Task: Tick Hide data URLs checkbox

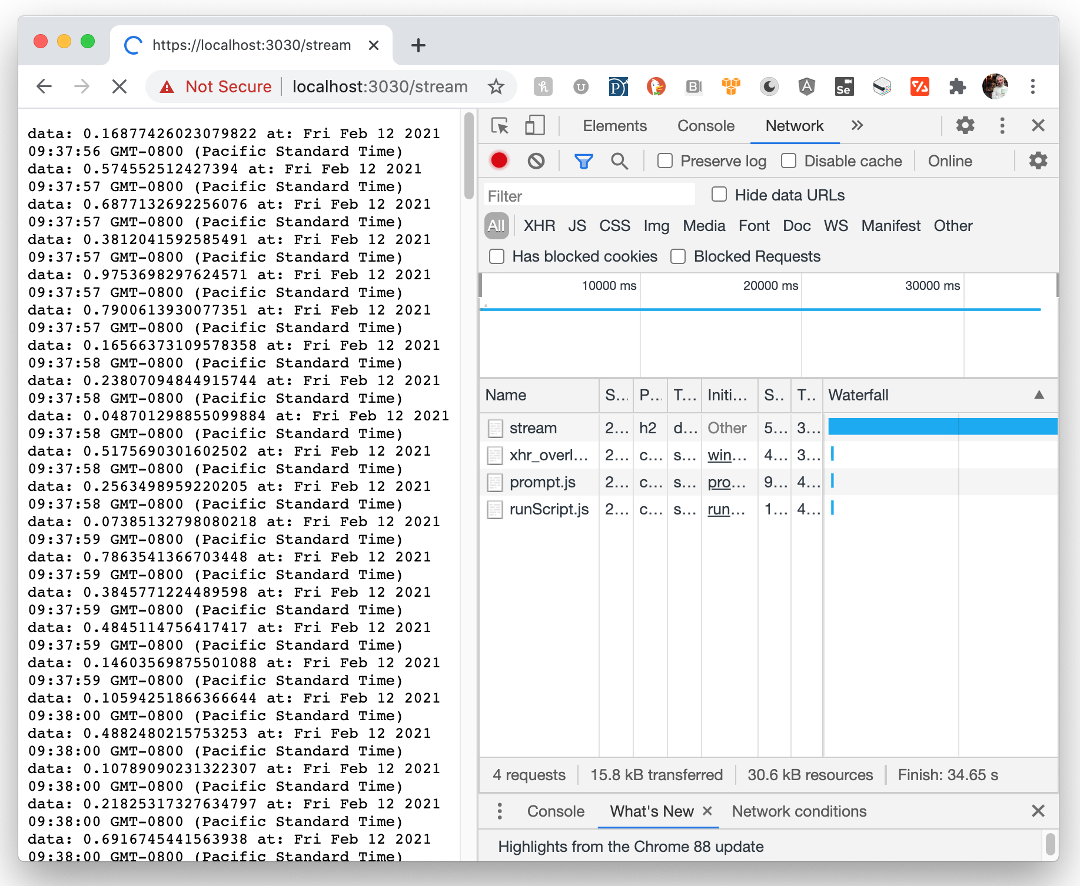Action: [x=719, y=195]
